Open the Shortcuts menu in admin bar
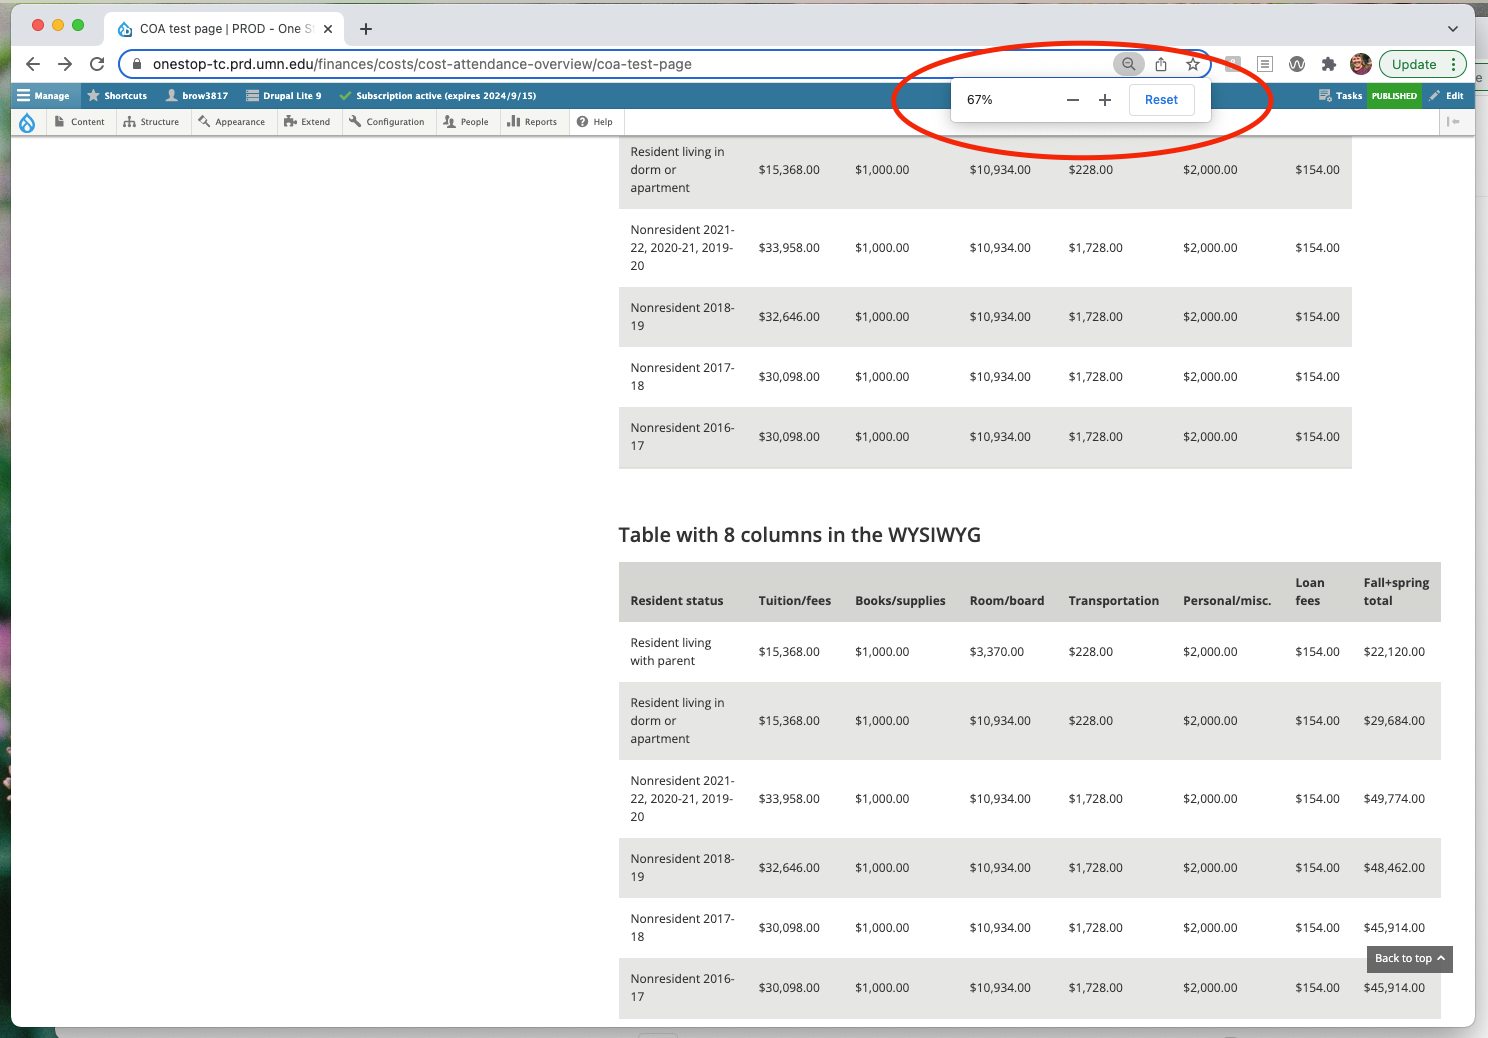 click(117, 96)
